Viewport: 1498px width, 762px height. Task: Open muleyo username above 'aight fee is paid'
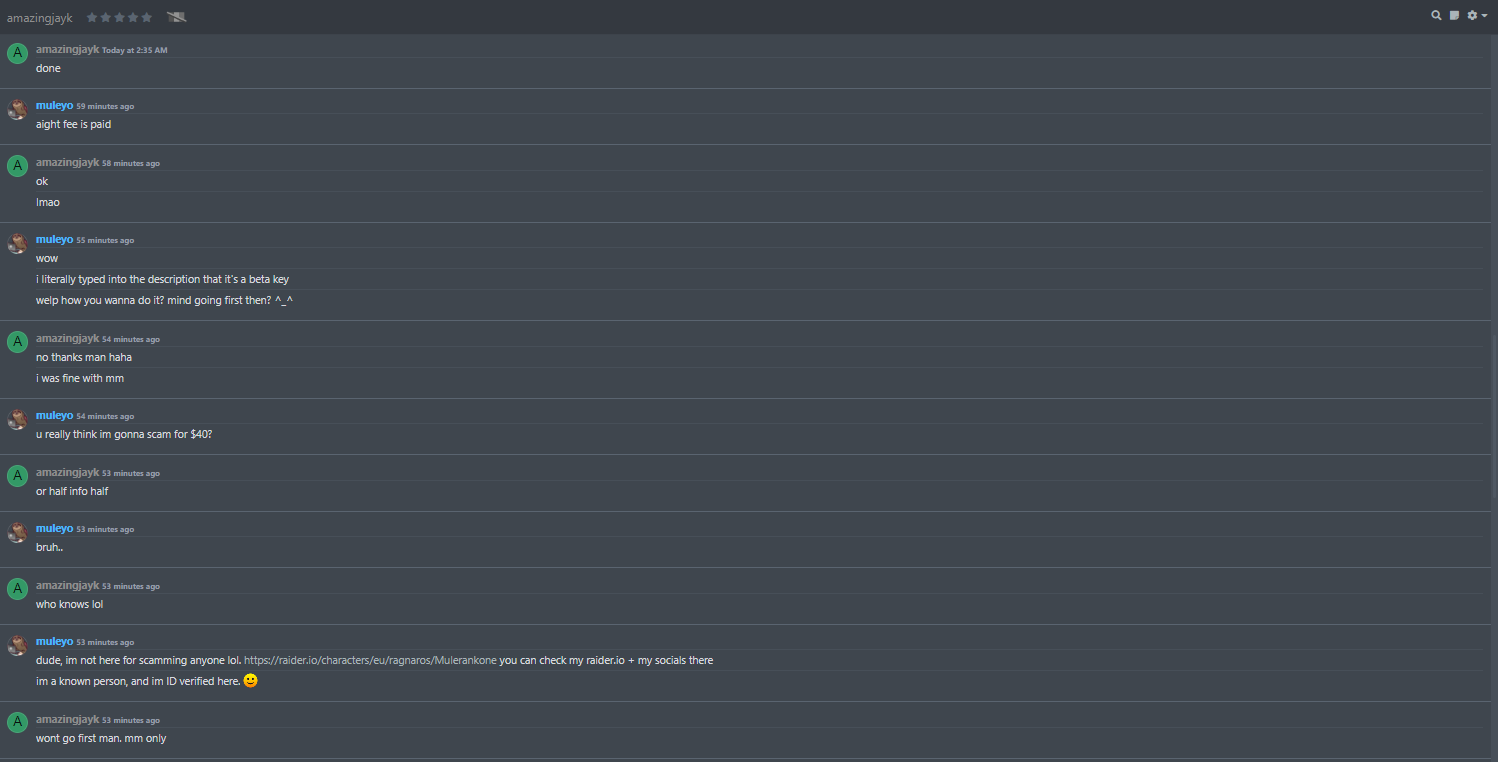(x=54, y=105)
